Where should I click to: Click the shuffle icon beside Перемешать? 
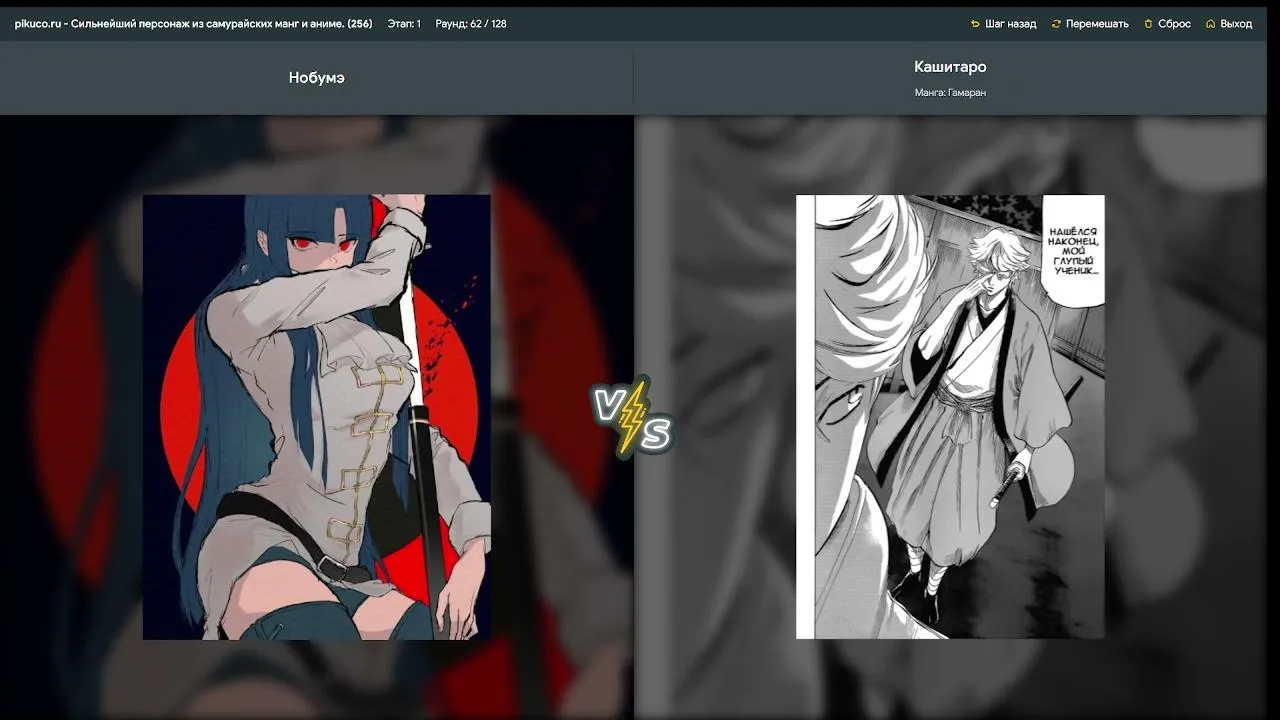point(1056,24)
